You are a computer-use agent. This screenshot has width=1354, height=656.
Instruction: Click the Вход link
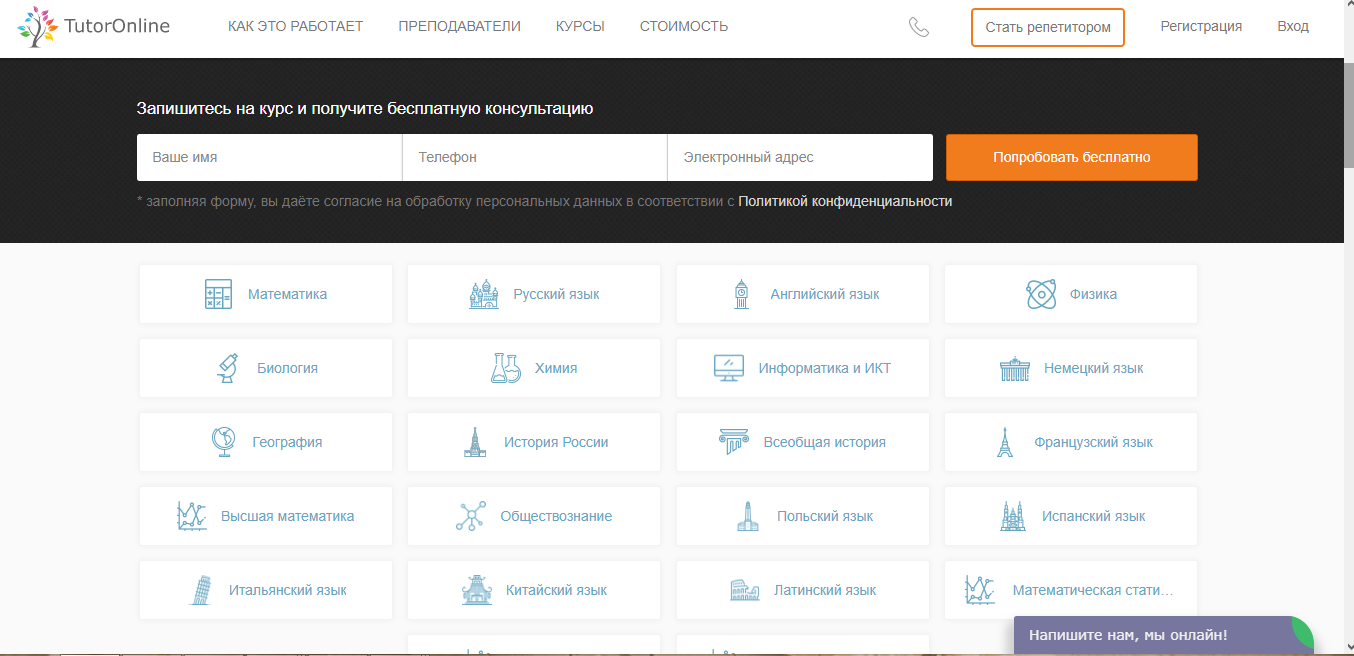click(x=1293, y=27)
